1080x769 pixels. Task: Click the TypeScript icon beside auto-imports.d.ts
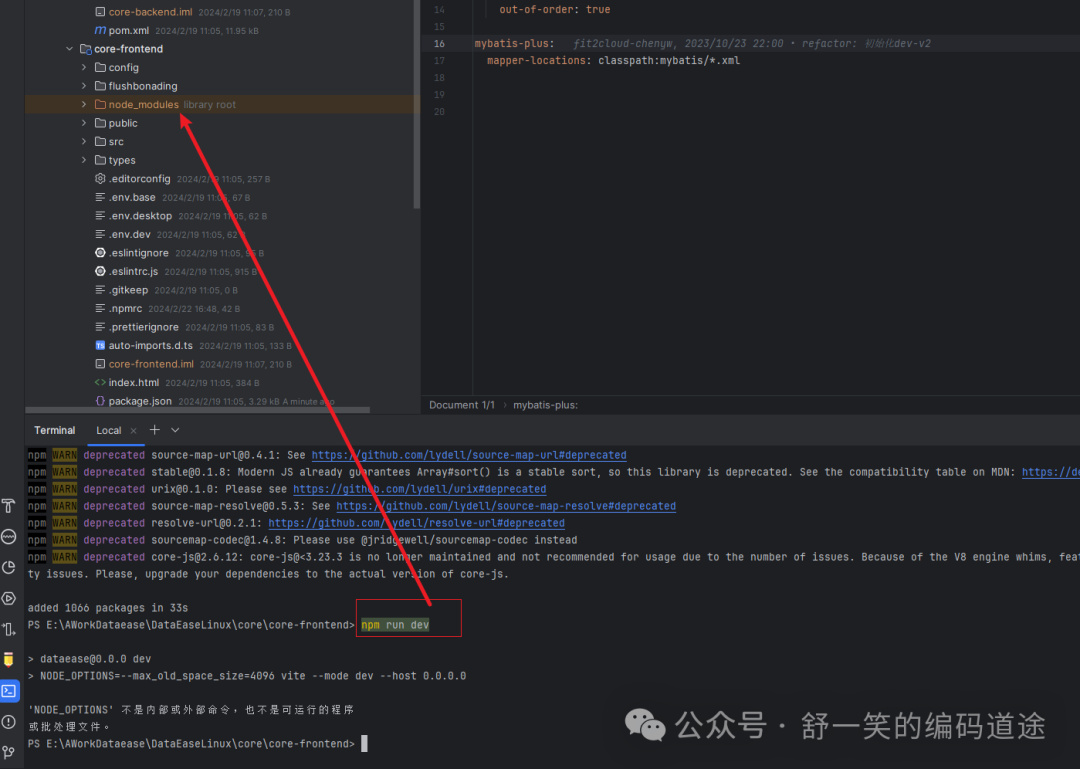click(x=100, y=345)
